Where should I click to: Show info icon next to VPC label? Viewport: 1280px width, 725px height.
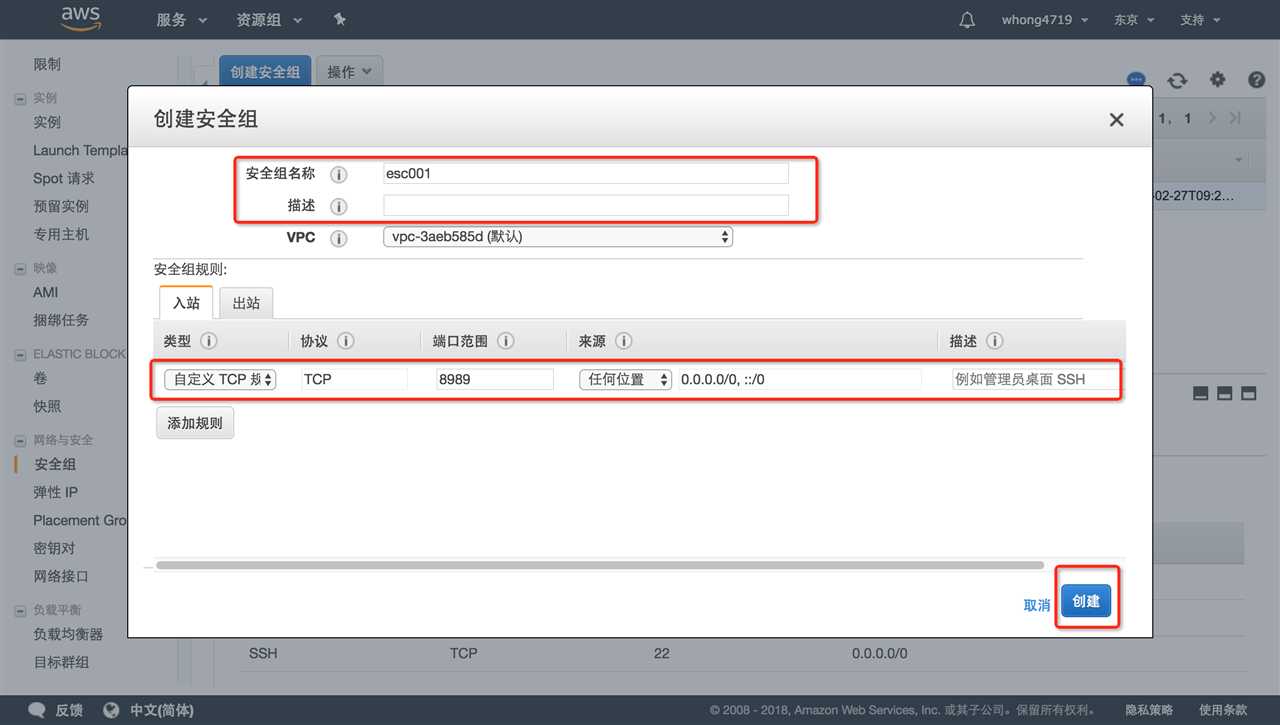[x=339, y=238]
